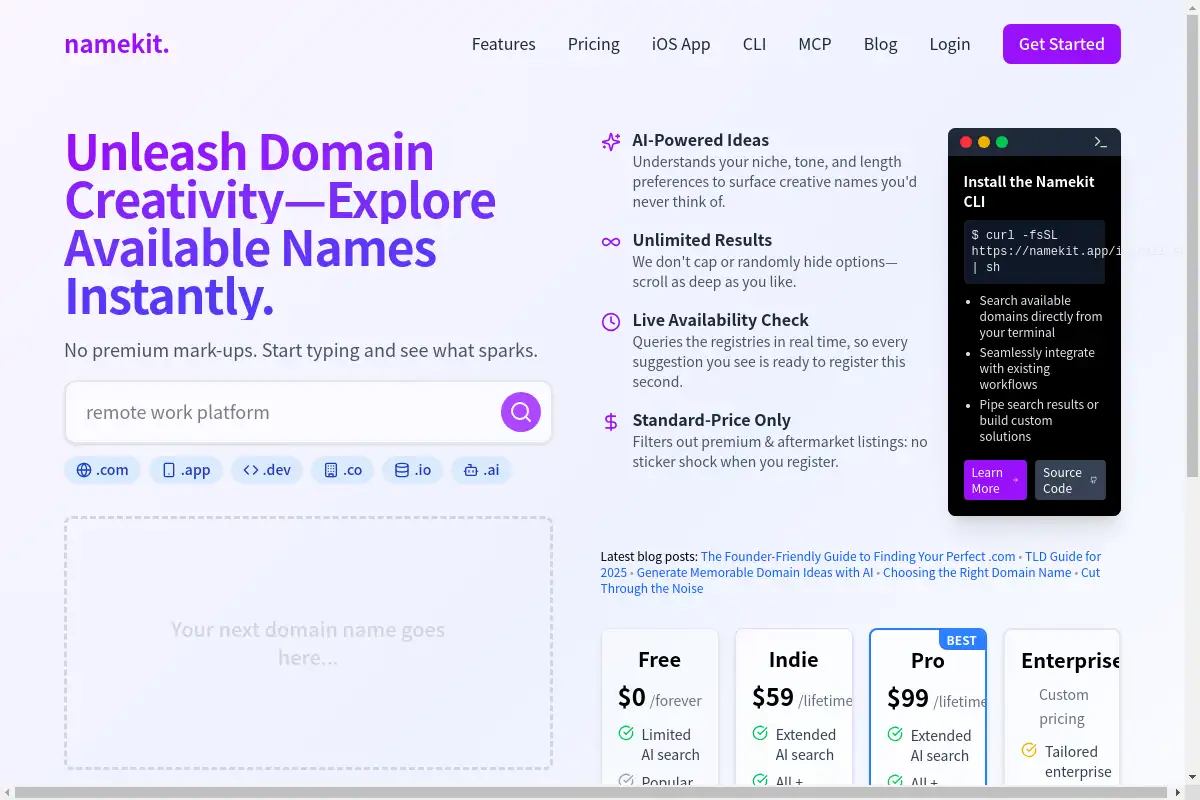
Task: Click the Standard-Price Only dollar icon
Action: tap(611, 422)
